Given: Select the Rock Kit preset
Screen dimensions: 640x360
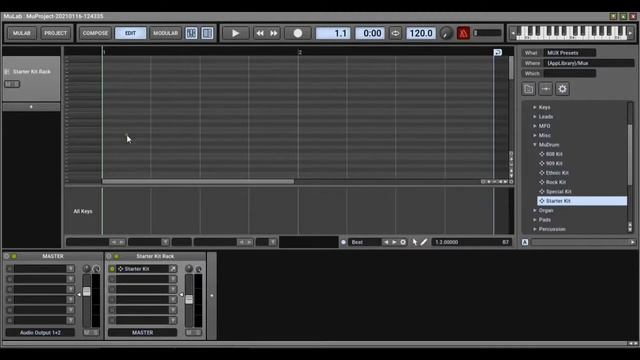Looking at the screenshot, I should point(556,182).
